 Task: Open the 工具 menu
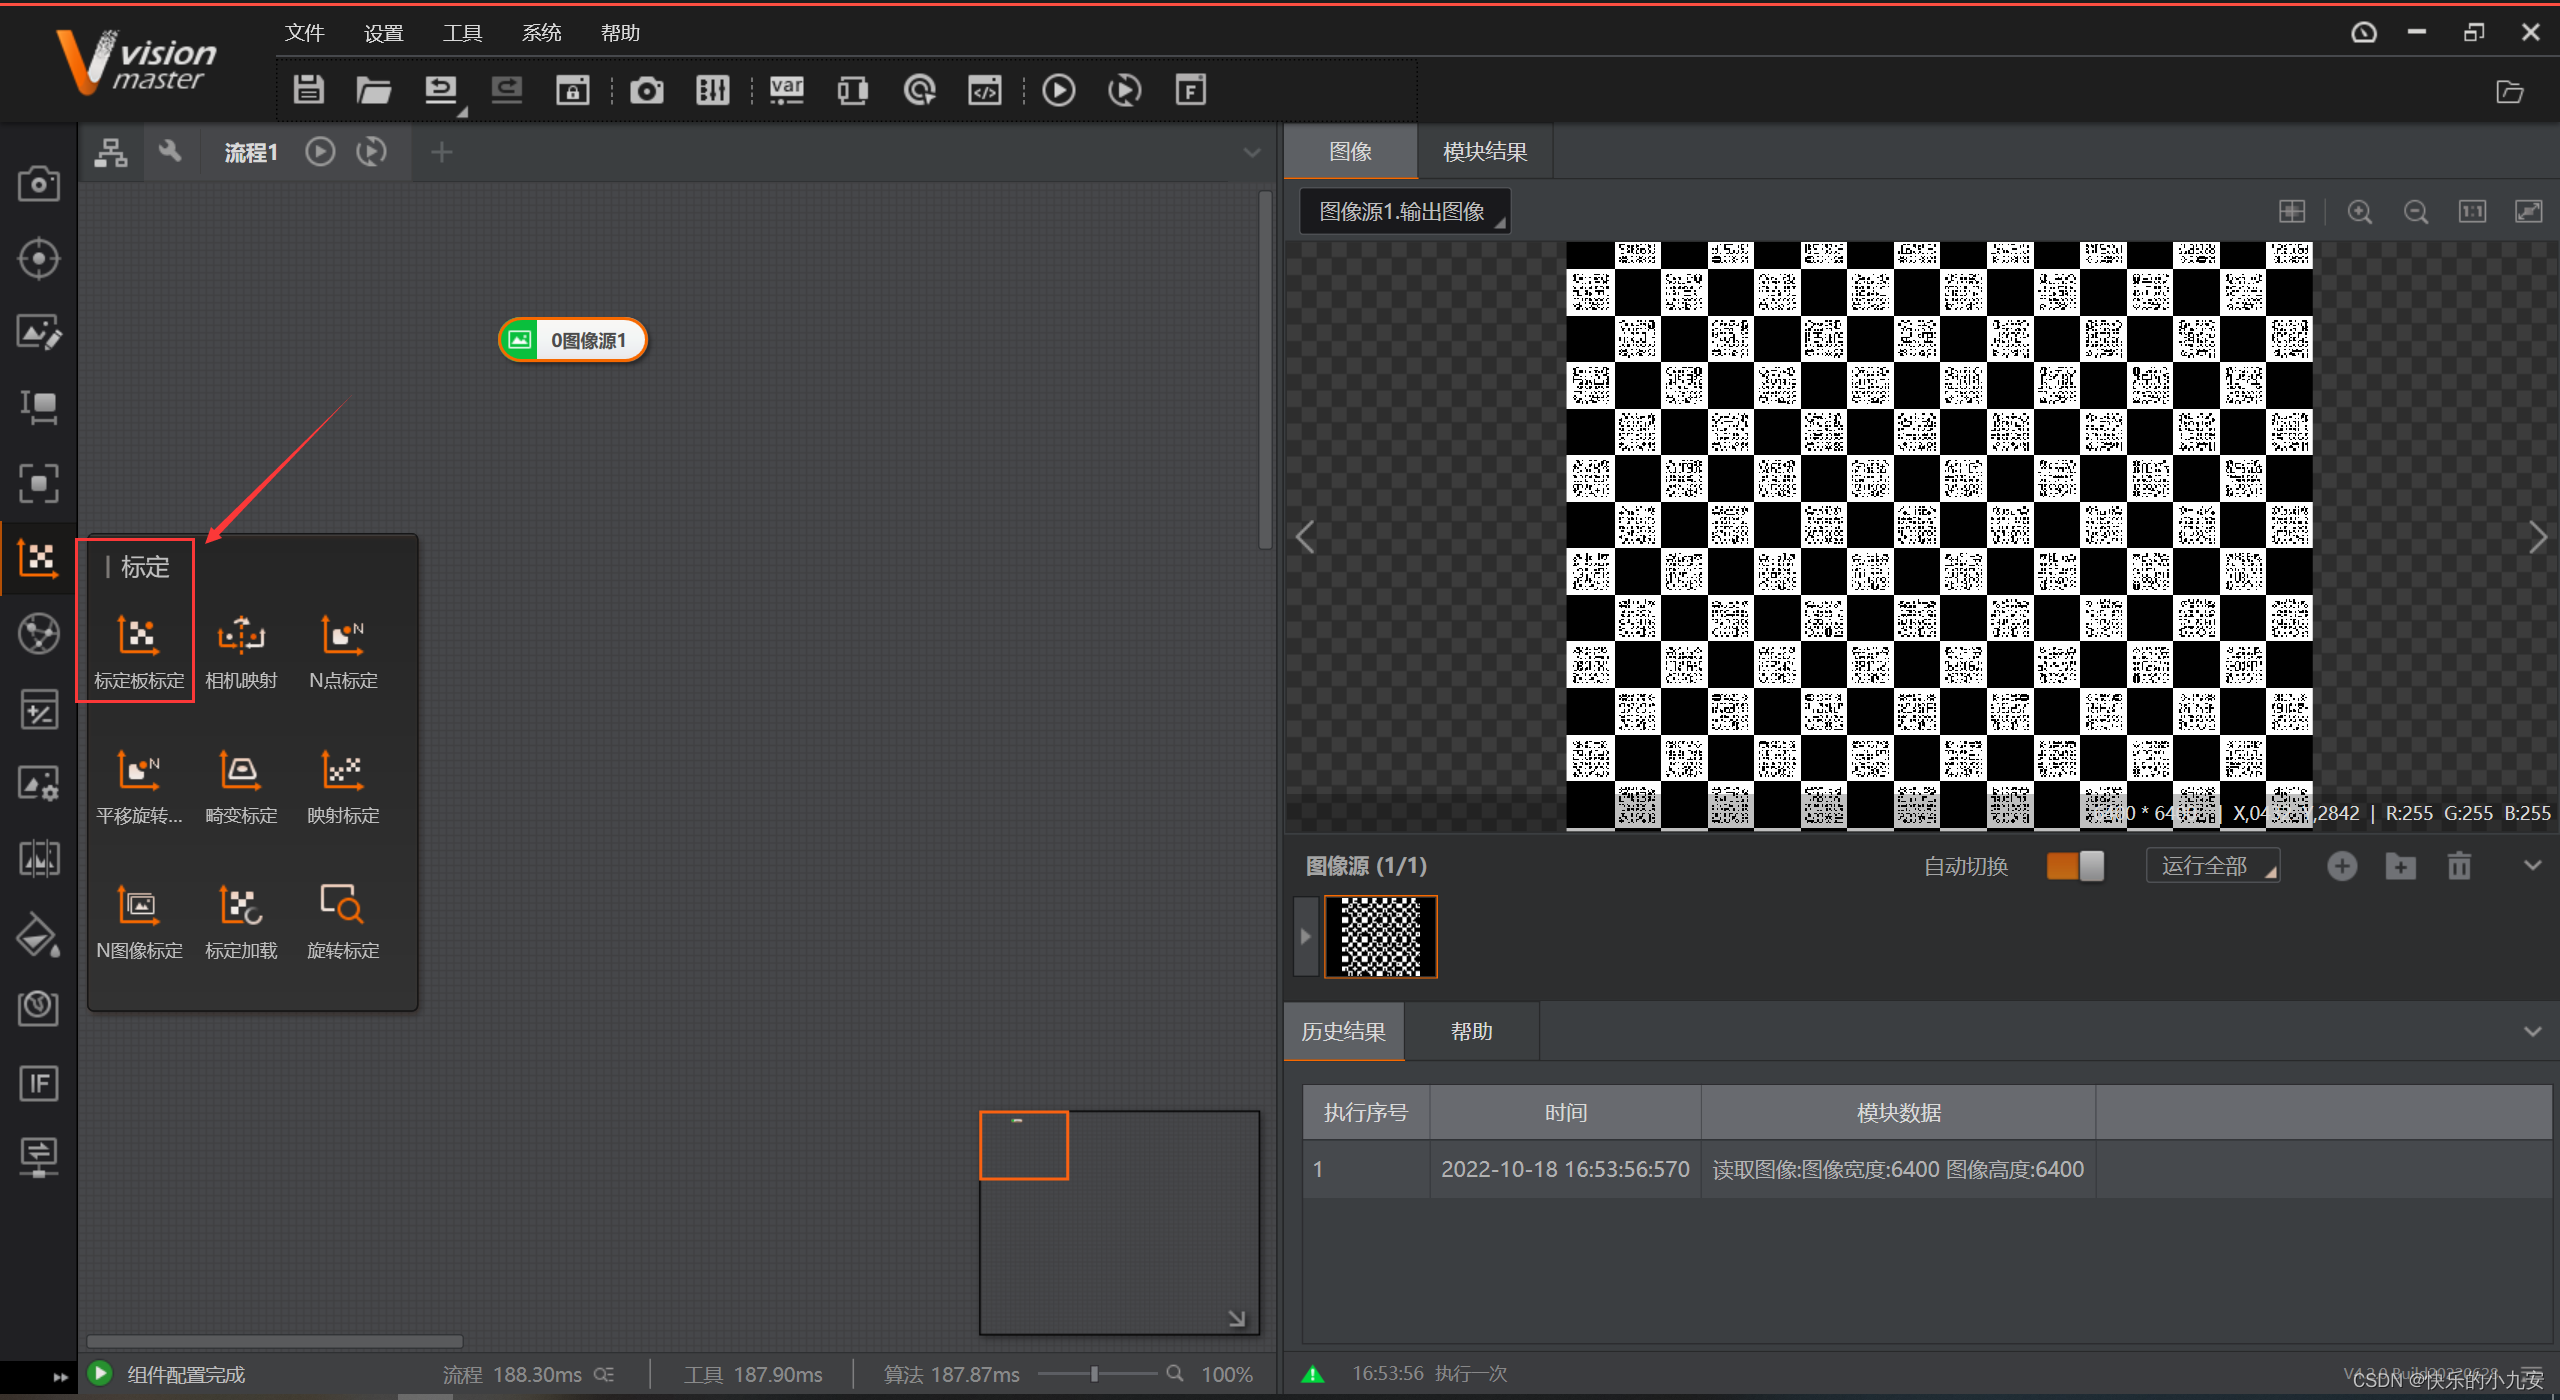462,33
